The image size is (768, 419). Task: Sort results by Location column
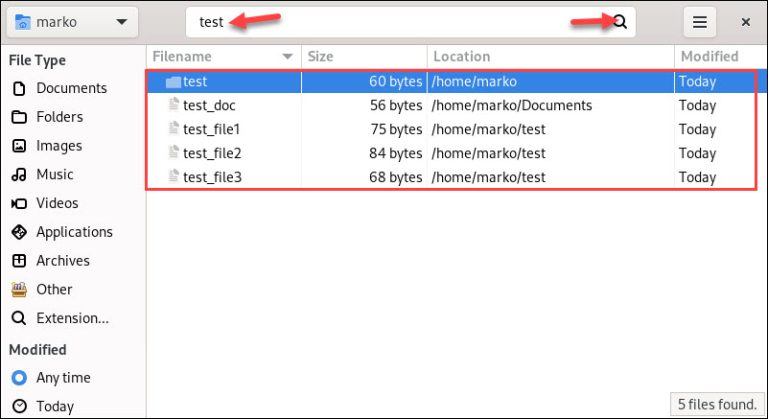point(551,57)
